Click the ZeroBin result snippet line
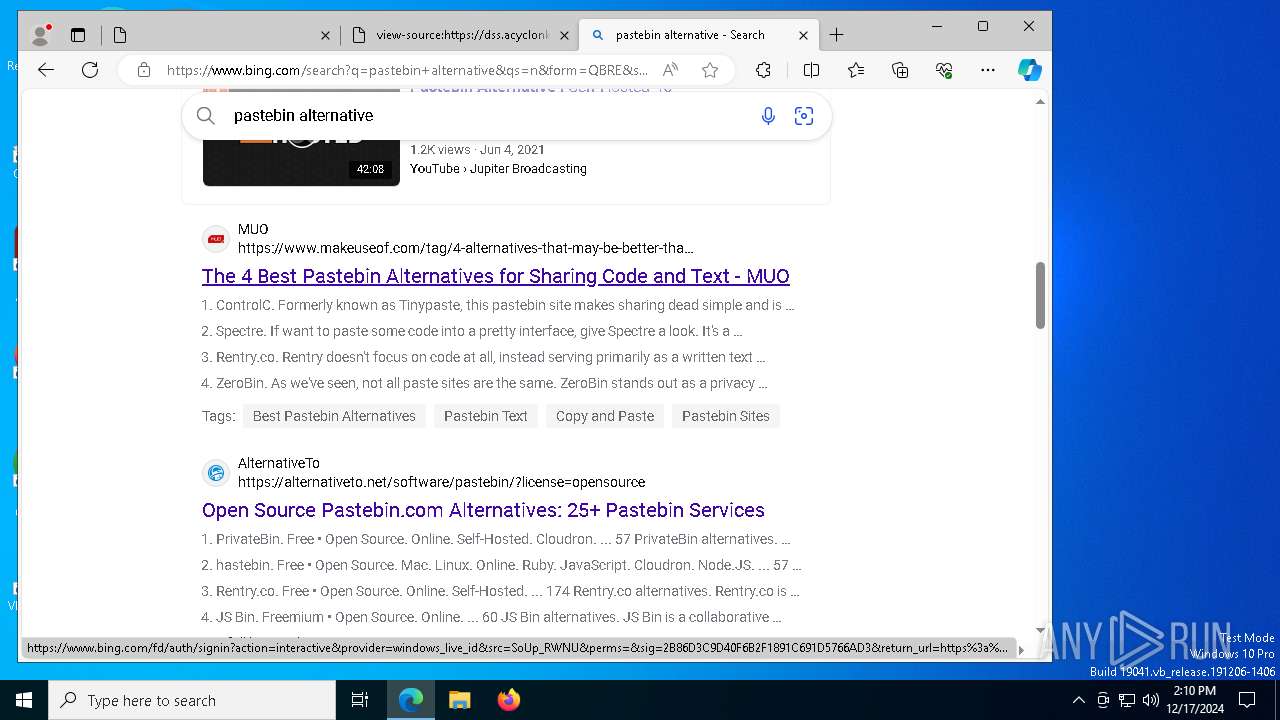Image resolution: width=1280 pixels, height=720 pixels. (485, 383)
